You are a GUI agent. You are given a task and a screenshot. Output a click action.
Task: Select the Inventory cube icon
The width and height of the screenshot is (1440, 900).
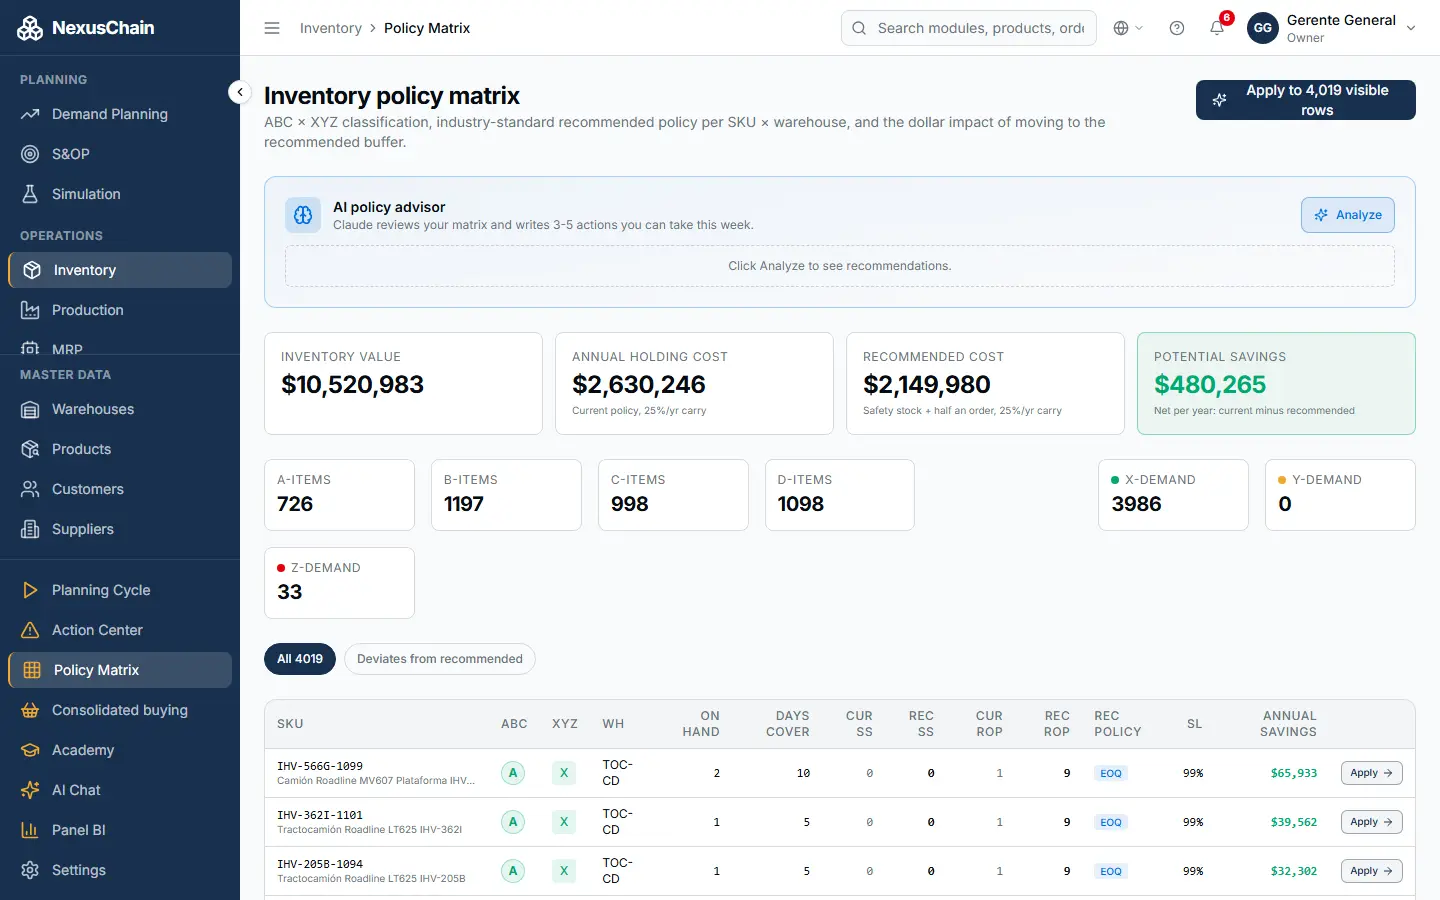tap(32, 270)
